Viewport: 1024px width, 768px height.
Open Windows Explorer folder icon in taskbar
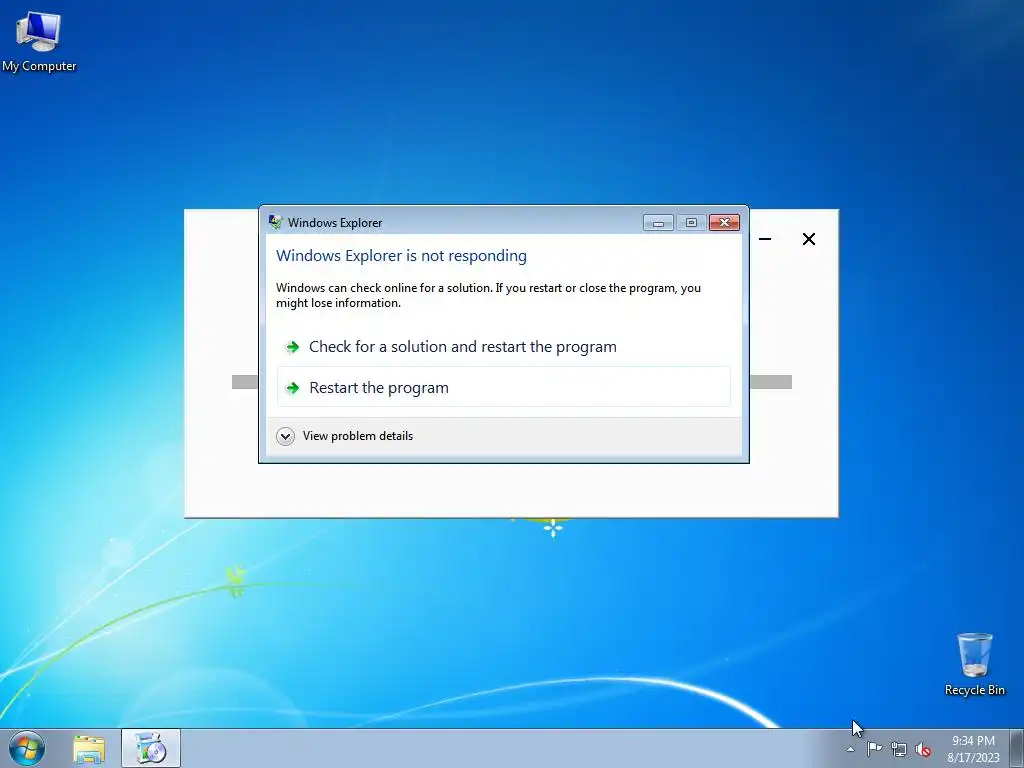[89, 749]
